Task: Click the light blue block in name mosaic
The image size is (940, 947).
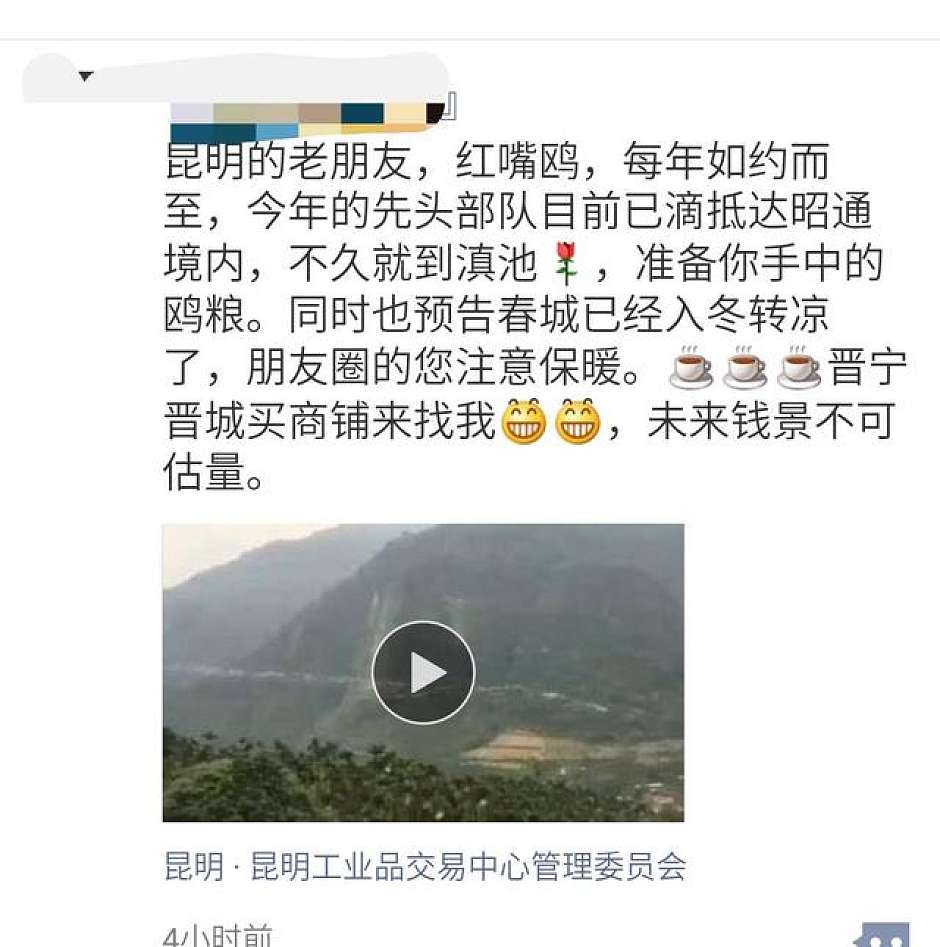Action: [x=277, y=132]
